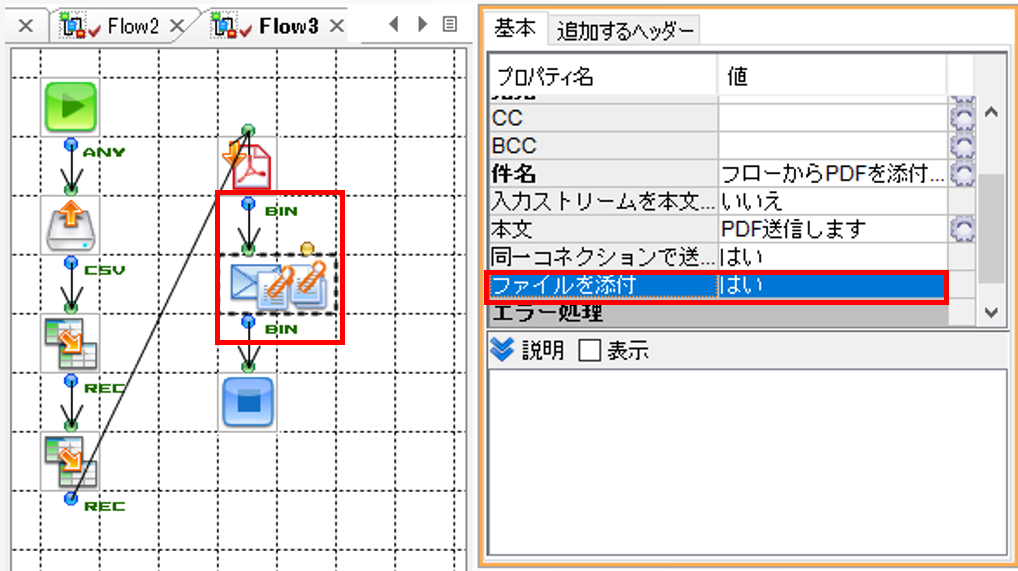Viewport: 1018px width, 571px height.
Task: Select the blue End stop component
Action: click(x=248, y=402)
